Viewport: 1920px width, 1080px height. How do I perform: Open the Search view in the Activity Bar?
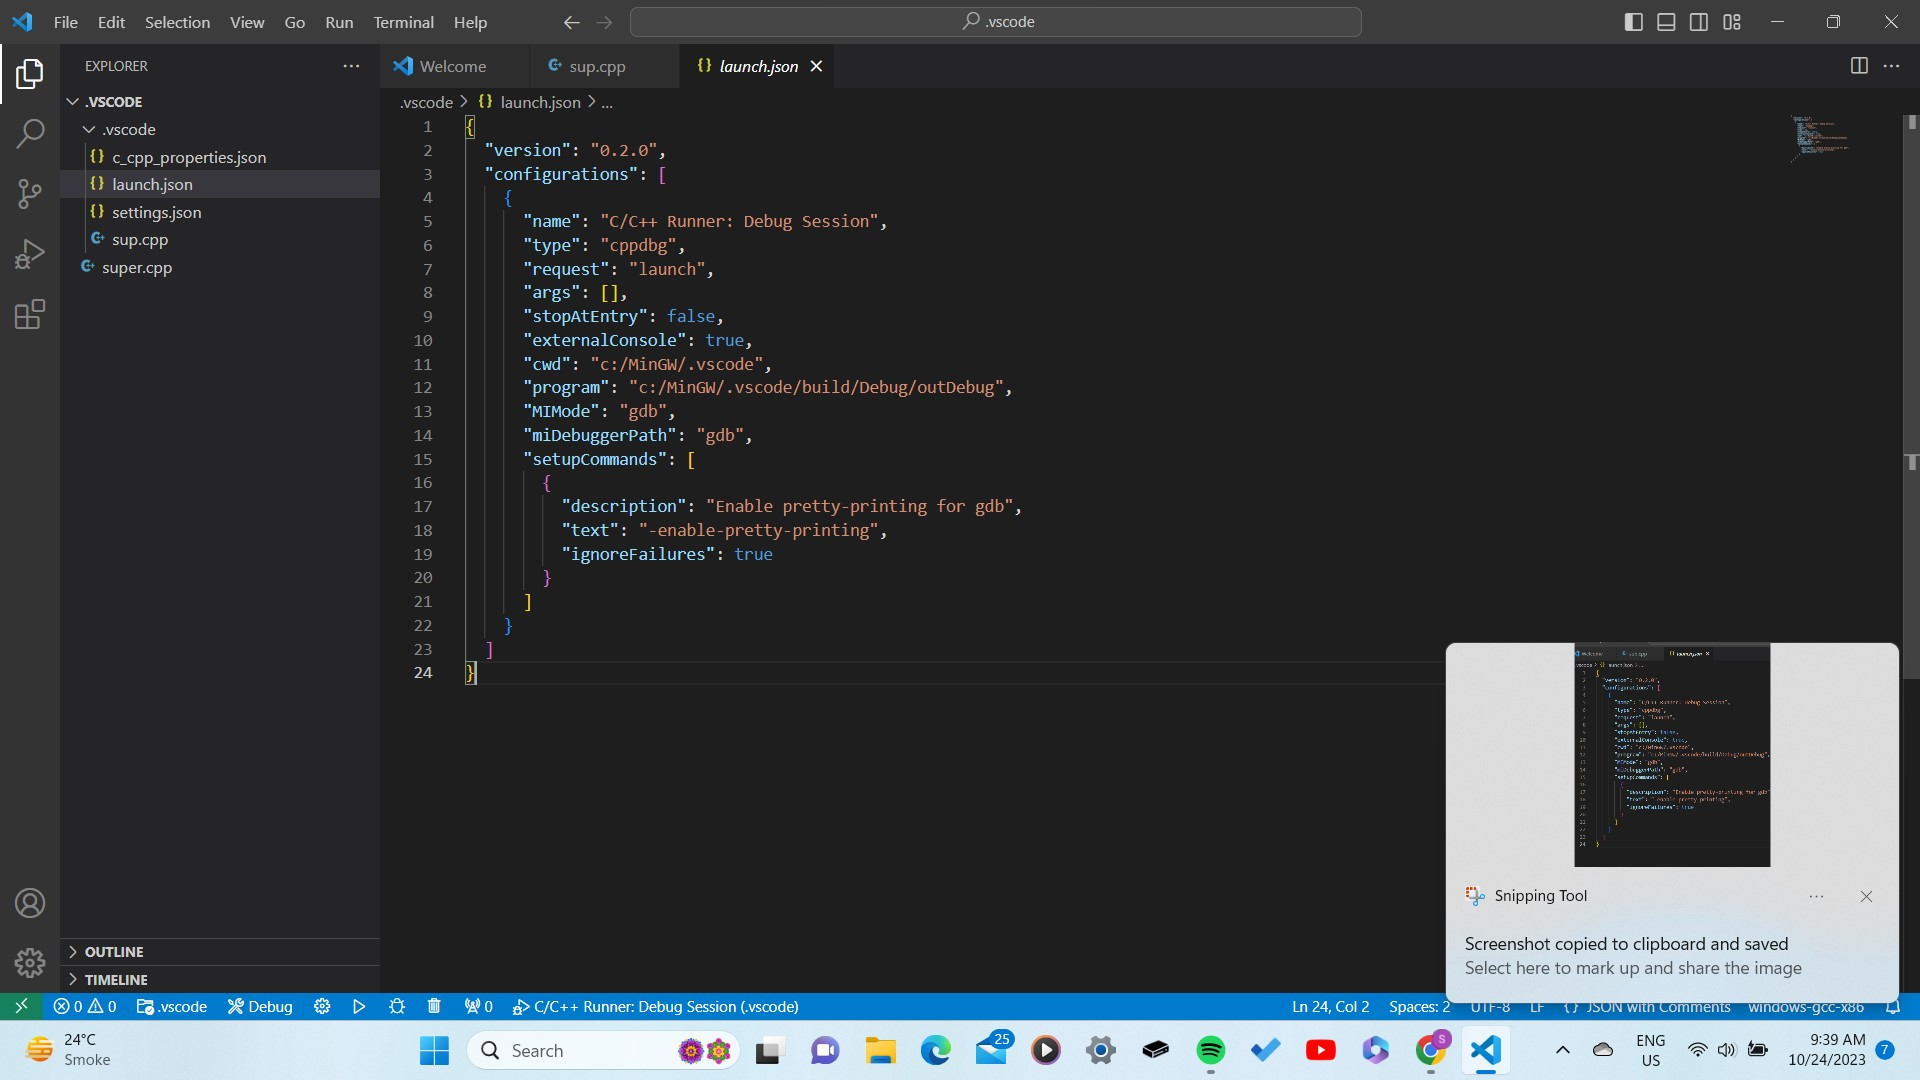click(x=30, y=132)
